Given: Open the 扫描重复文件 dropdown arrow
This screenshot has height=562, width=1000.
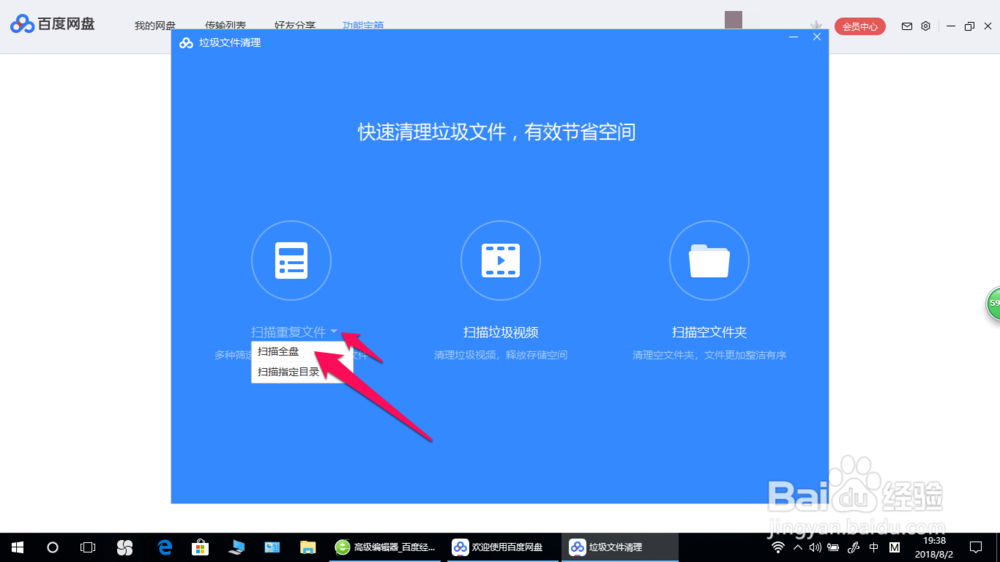Looking at the screenshot, I should (x=334, y=332).
